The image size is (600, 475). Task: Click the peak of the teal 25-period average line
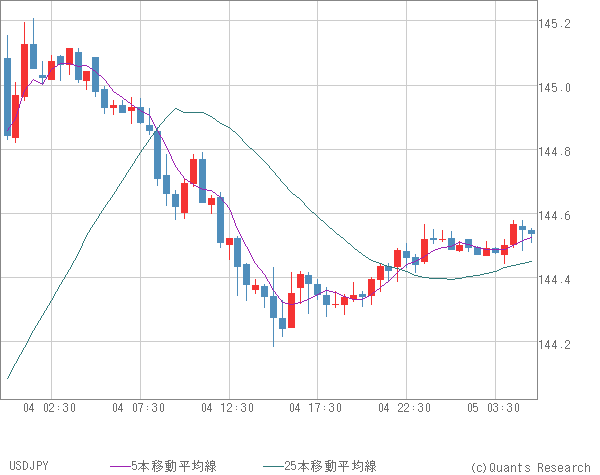click(176, 108)
